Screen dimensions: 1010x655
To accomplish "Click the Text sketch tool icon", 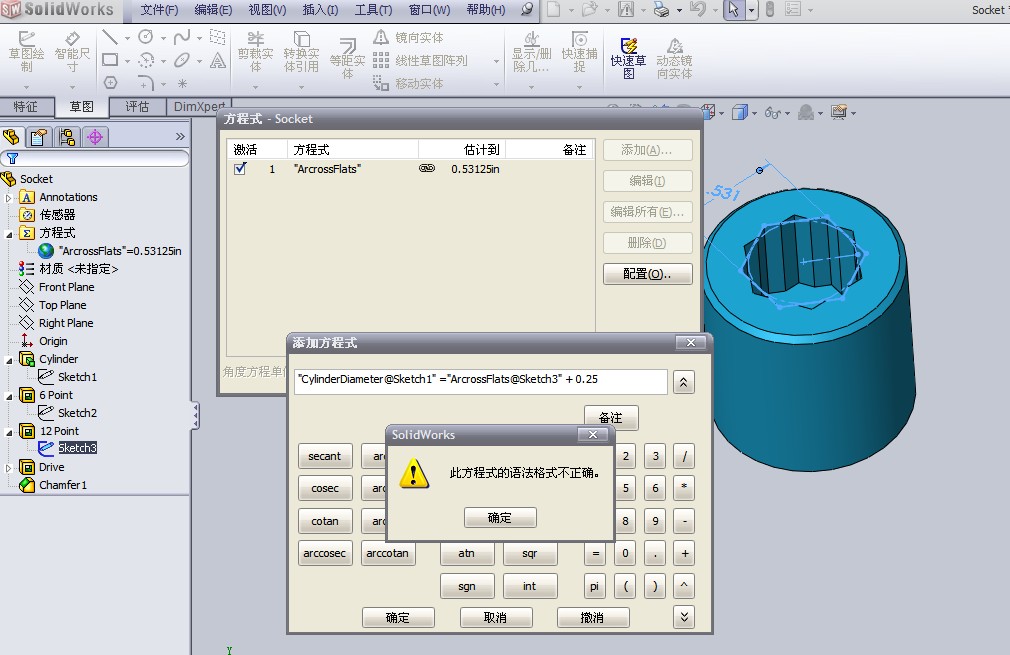I will [218, 60].
